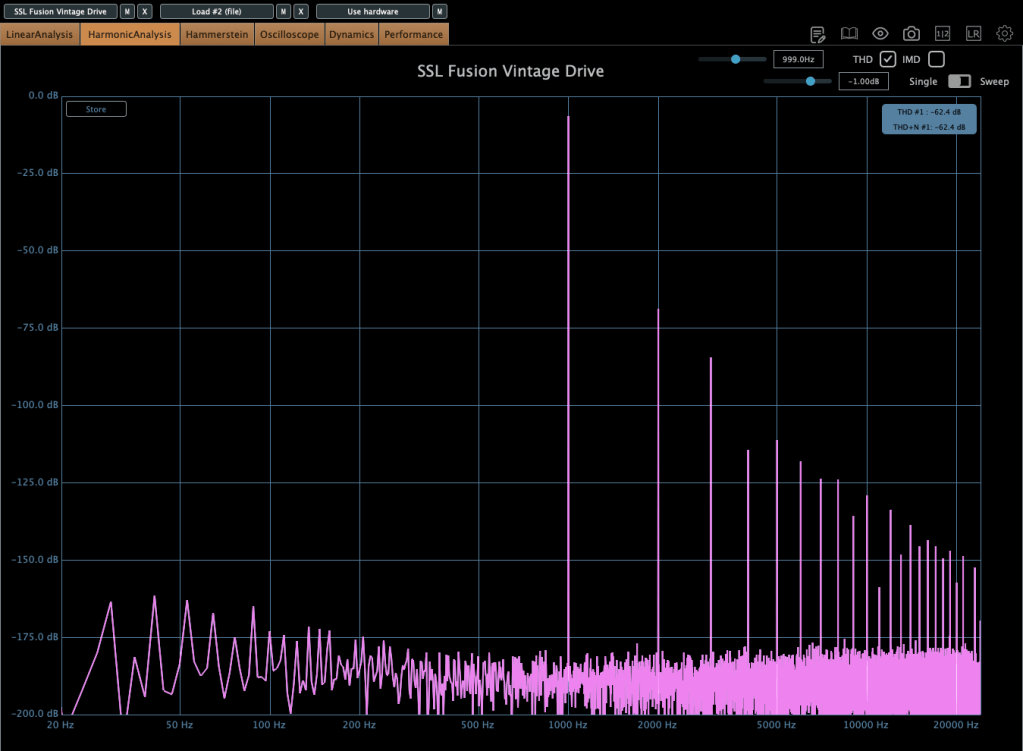The height and width of the screenshot is (751, 1023).
Task: Open the notes editor icon
Action: (x=818, y=34)
